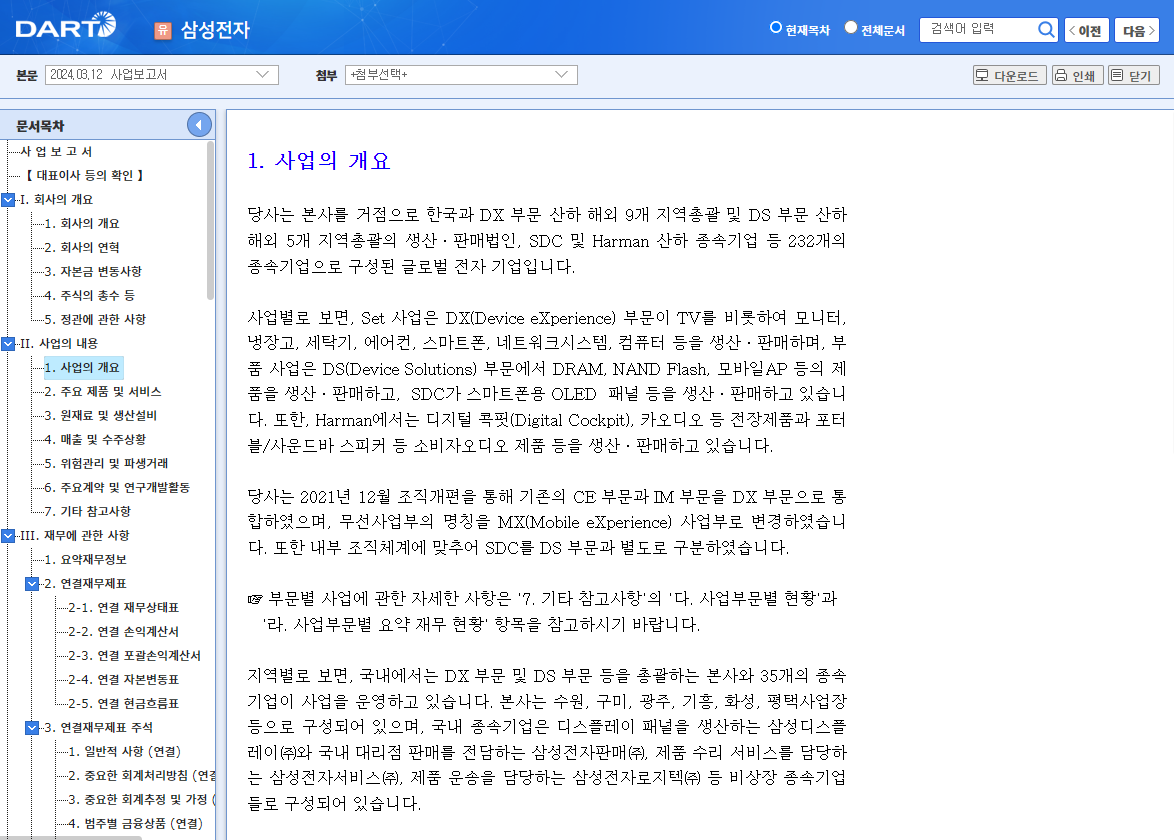Collapse the III. 재무에 관한 사항 tree node

tap(8, 536)
